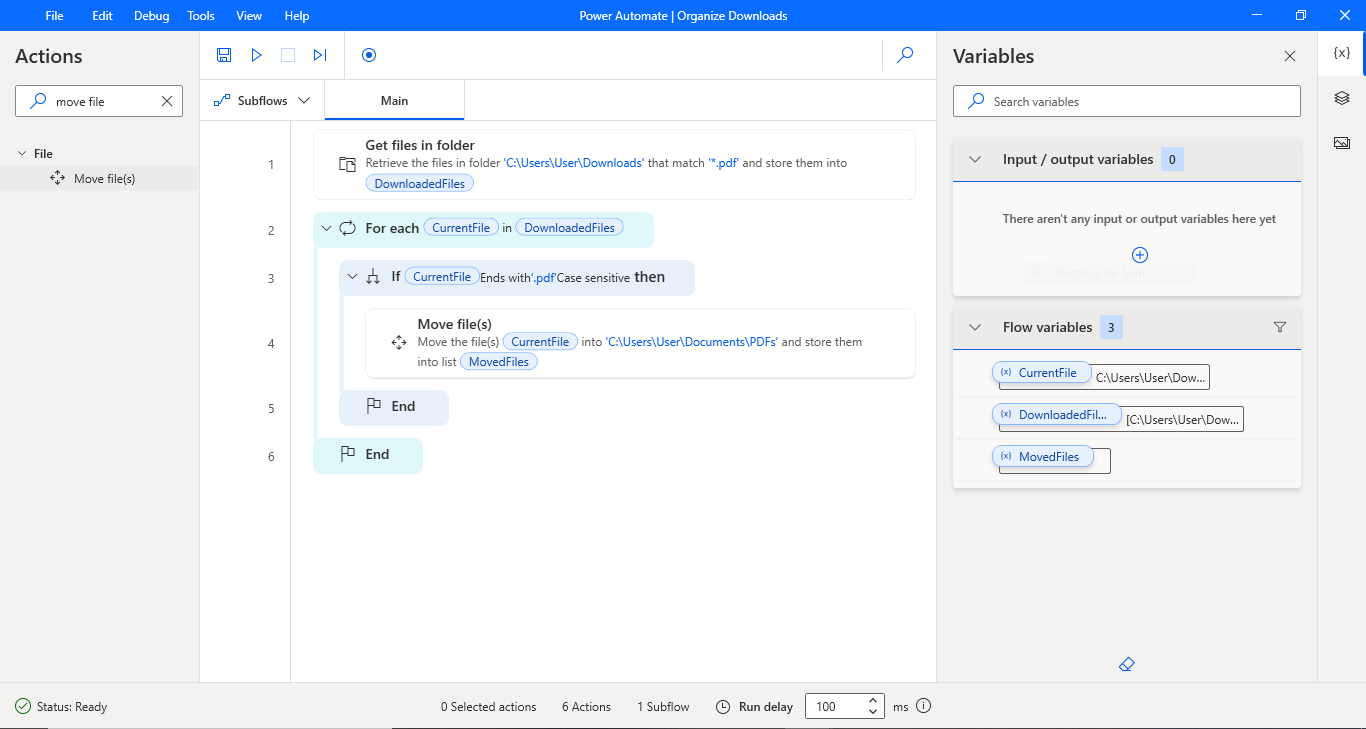Viewport: 1366px width, 729px height.
Task: Save the flow with the disk icon
Action: pos(224,55)
